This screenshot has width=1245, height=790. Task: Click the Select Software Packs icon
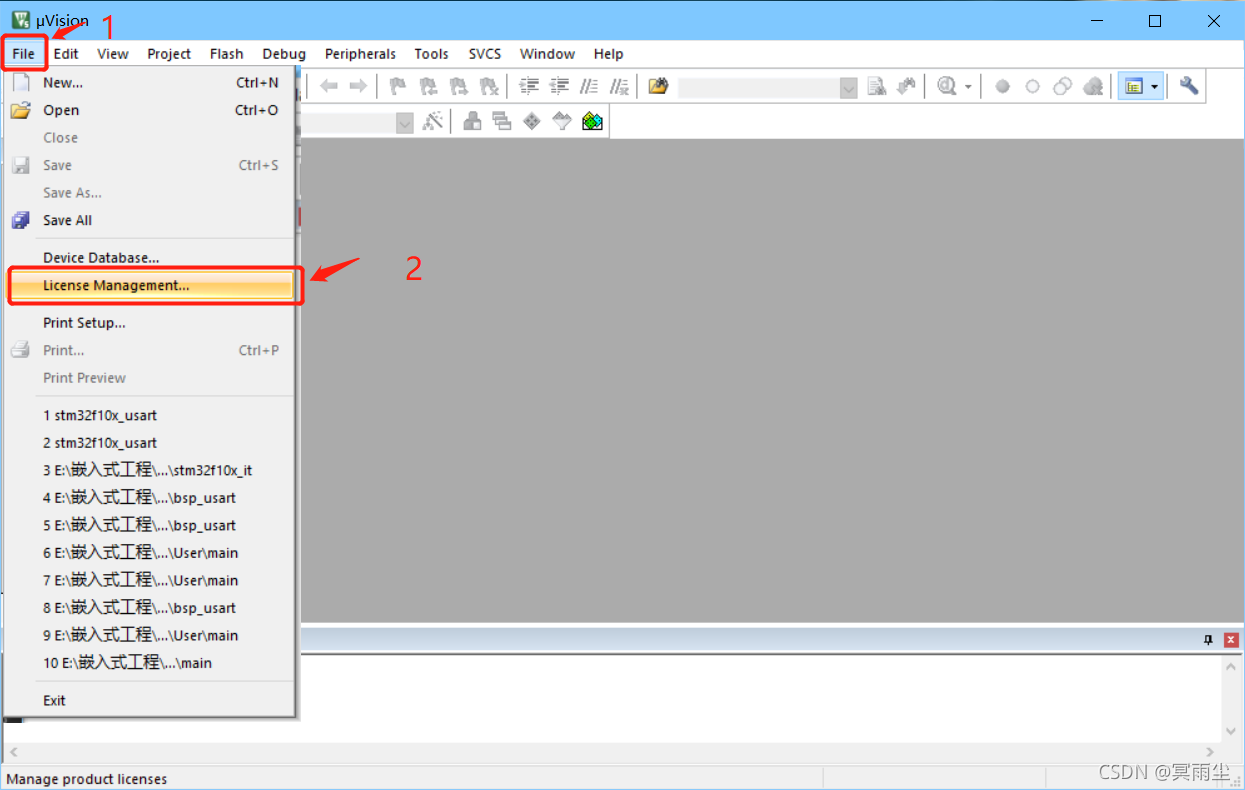point(562,122)
